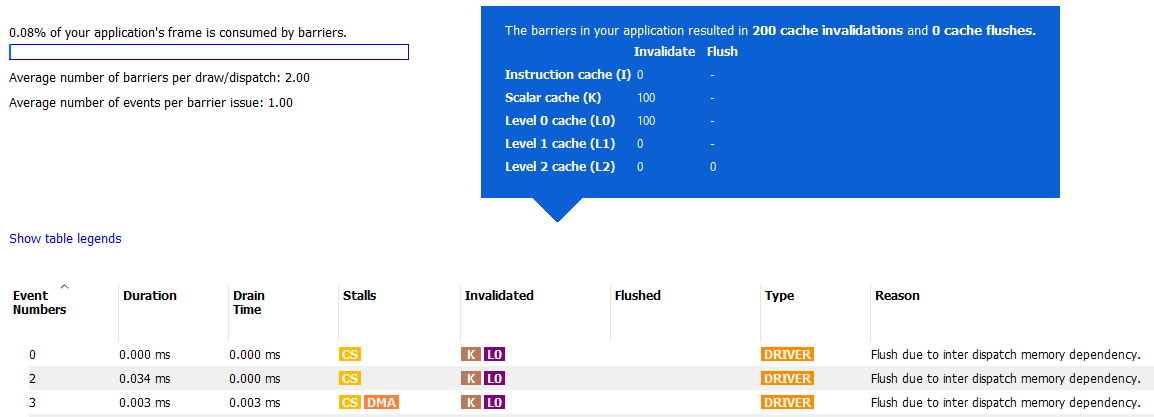This screenshot has height=417, width=1154.
Task: Click the barrier frame consumption progress bar
Action: pyautogui.click(x=209, y=52)
